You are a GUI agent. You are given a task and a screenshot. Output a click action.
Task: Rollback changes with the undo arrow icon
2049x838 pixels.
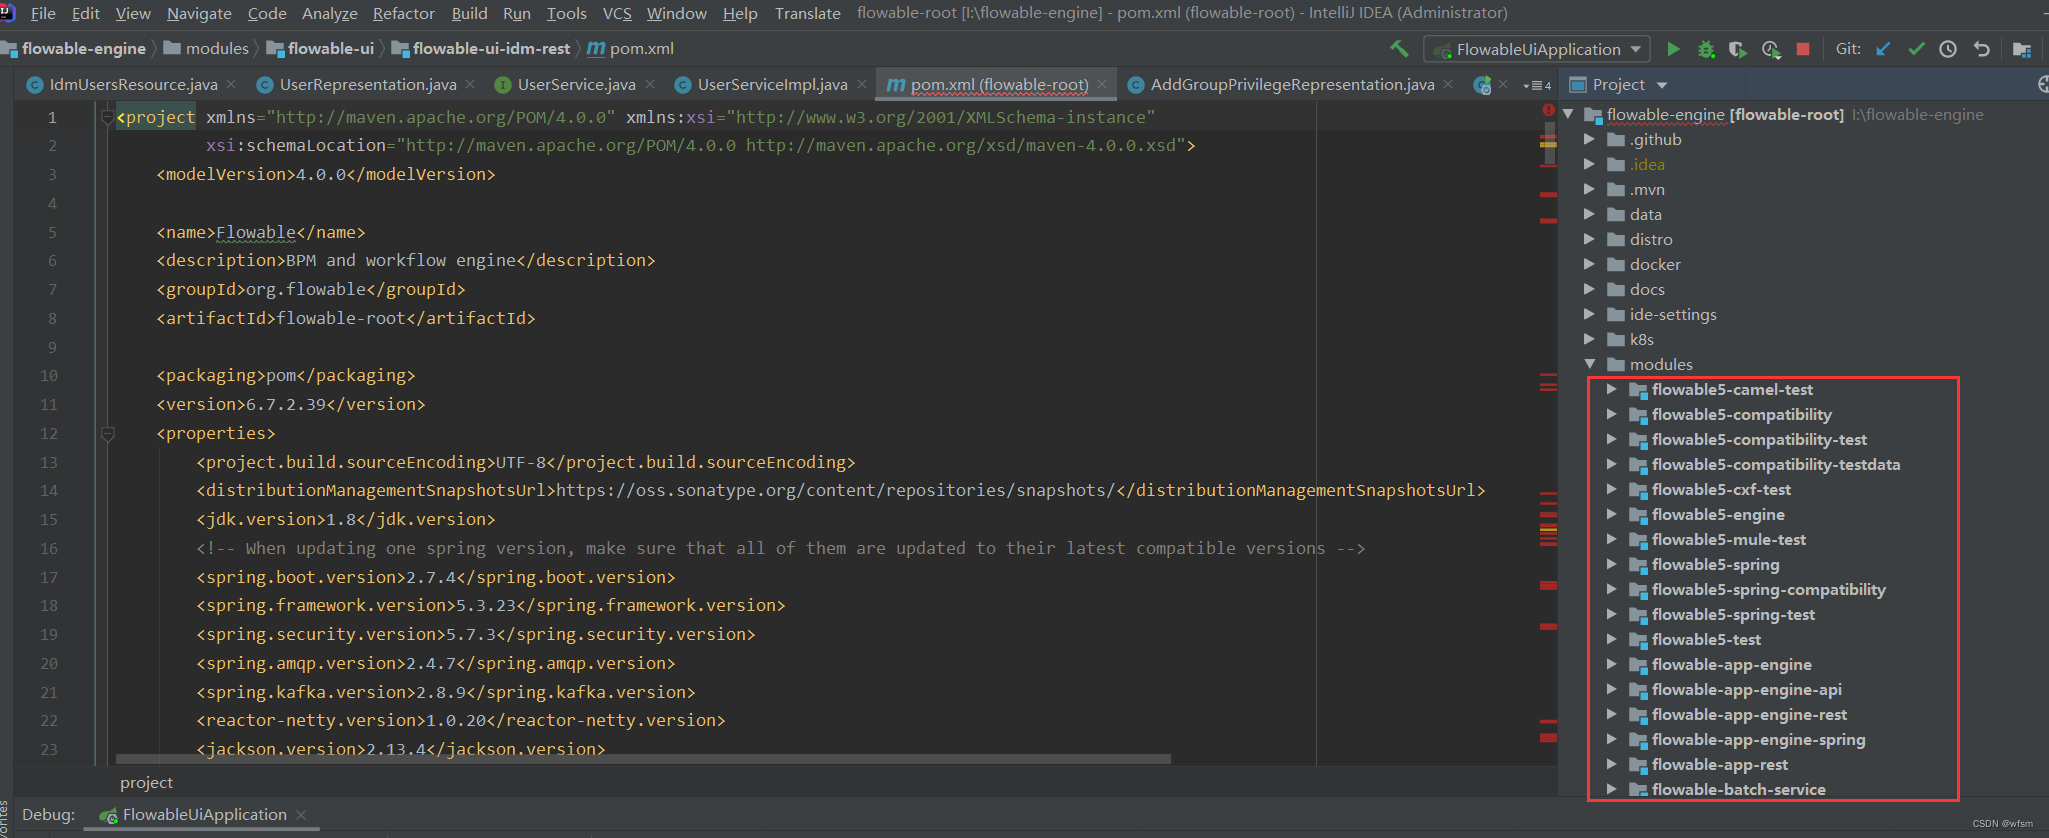(x=1981, y=49)
